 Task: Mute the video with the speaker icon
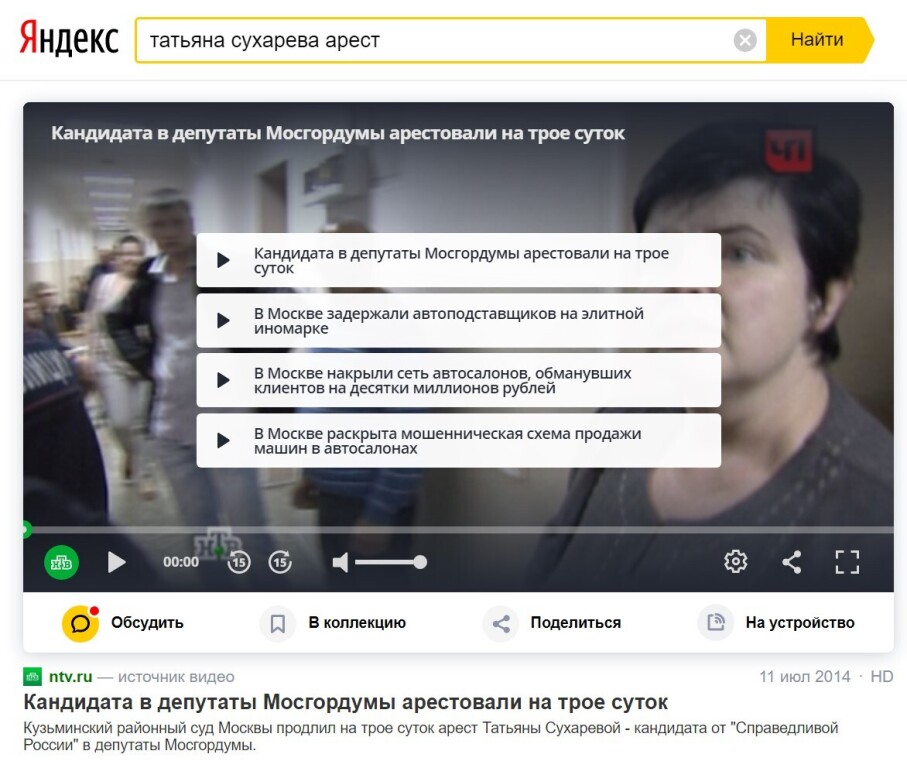pyautogui.click(x=340, y=563)
